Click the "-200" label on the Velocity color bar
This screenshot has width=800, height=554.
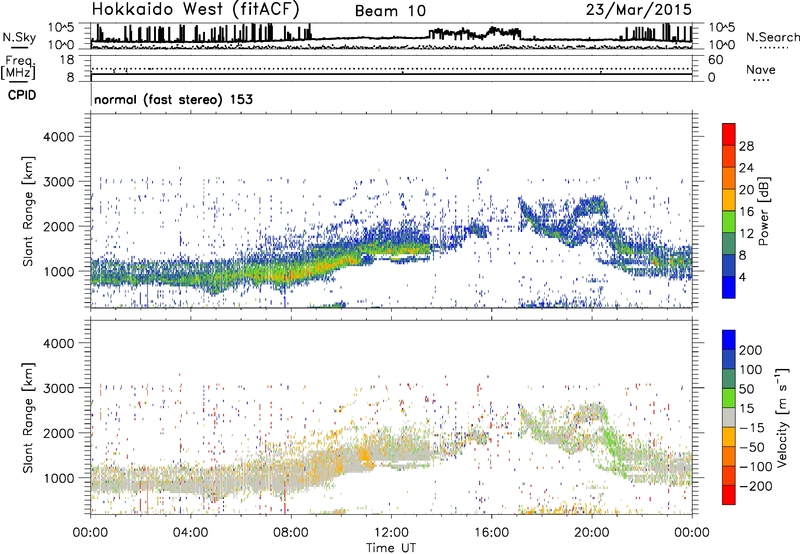[756, 486]
